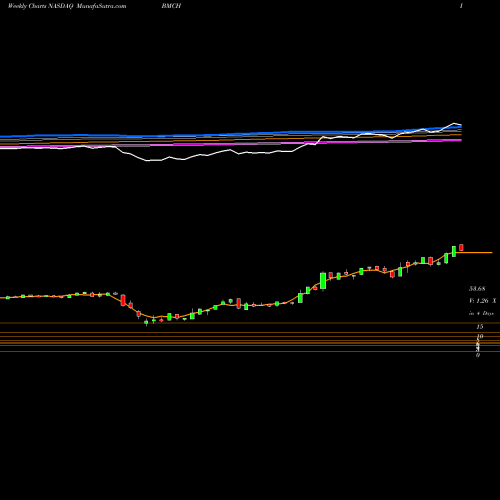Click the 0 axis label
This screenshot has width=500, height=500.
[x=478, y=355]
